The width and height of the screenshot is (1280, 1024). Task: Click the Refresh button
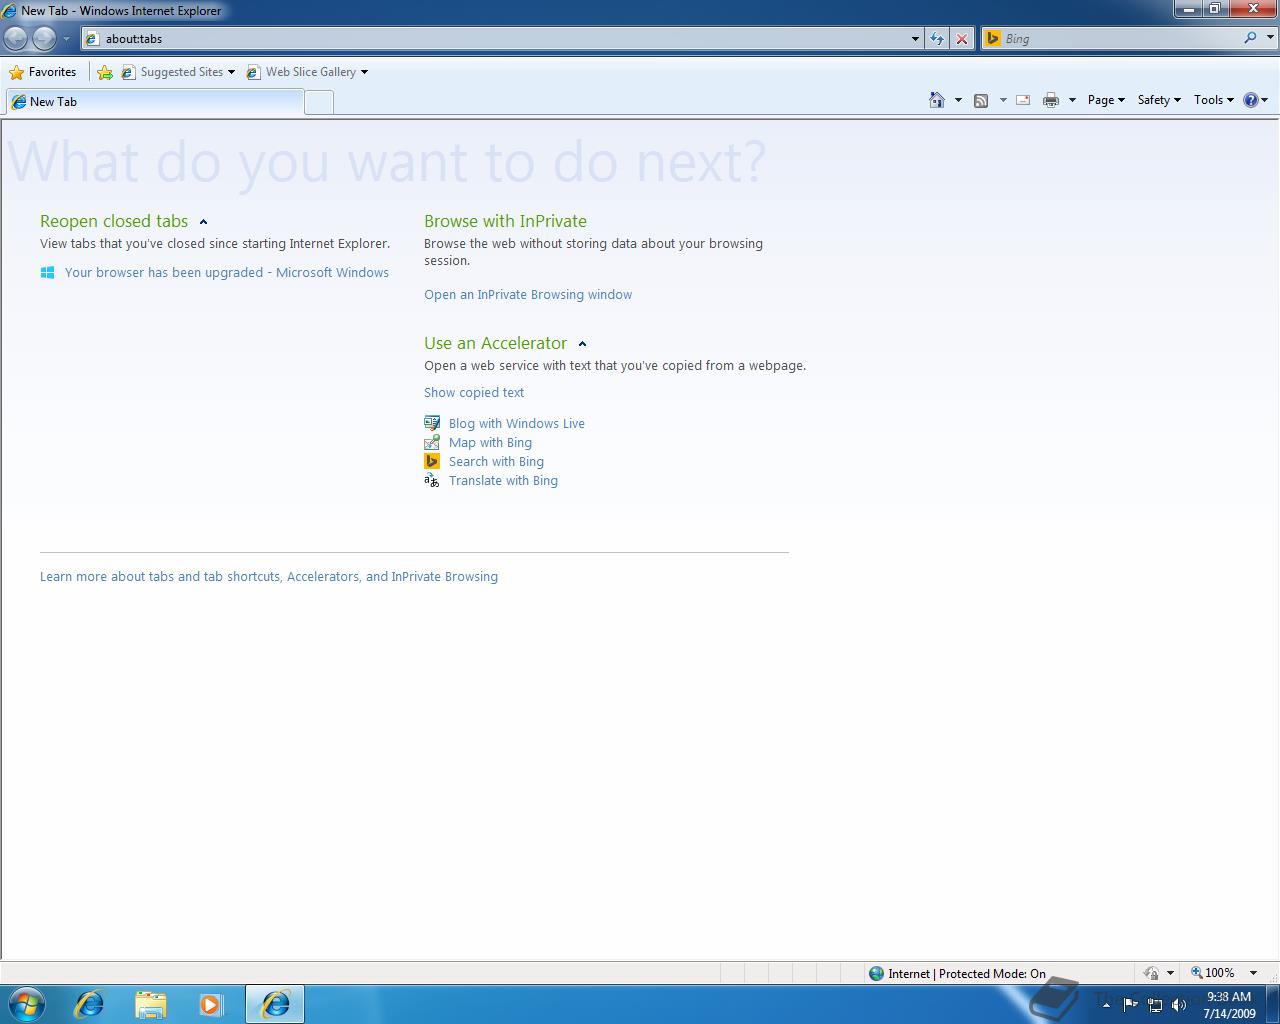937,39
